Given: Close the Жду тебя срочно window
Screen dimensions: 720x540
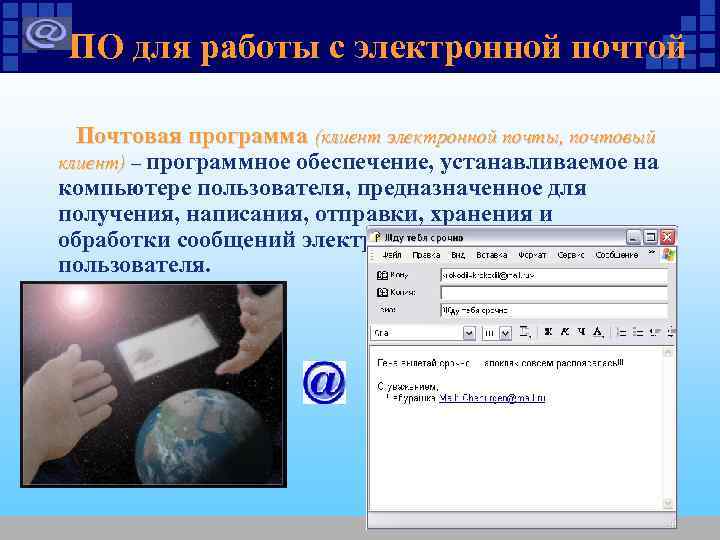Looking at the screenshot, I should pyautogui.click(x=667, y=237).
